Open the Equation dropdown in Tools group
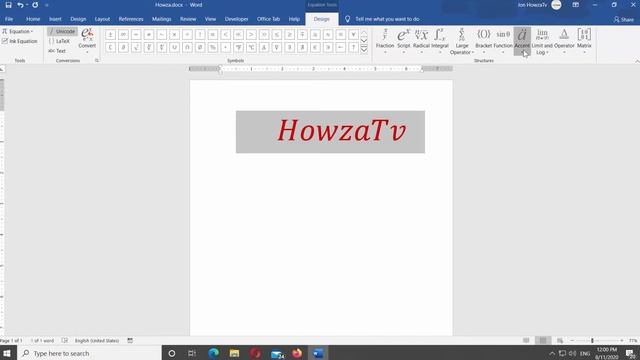Viewport: 640px width, 360px height. pos(18,31)
